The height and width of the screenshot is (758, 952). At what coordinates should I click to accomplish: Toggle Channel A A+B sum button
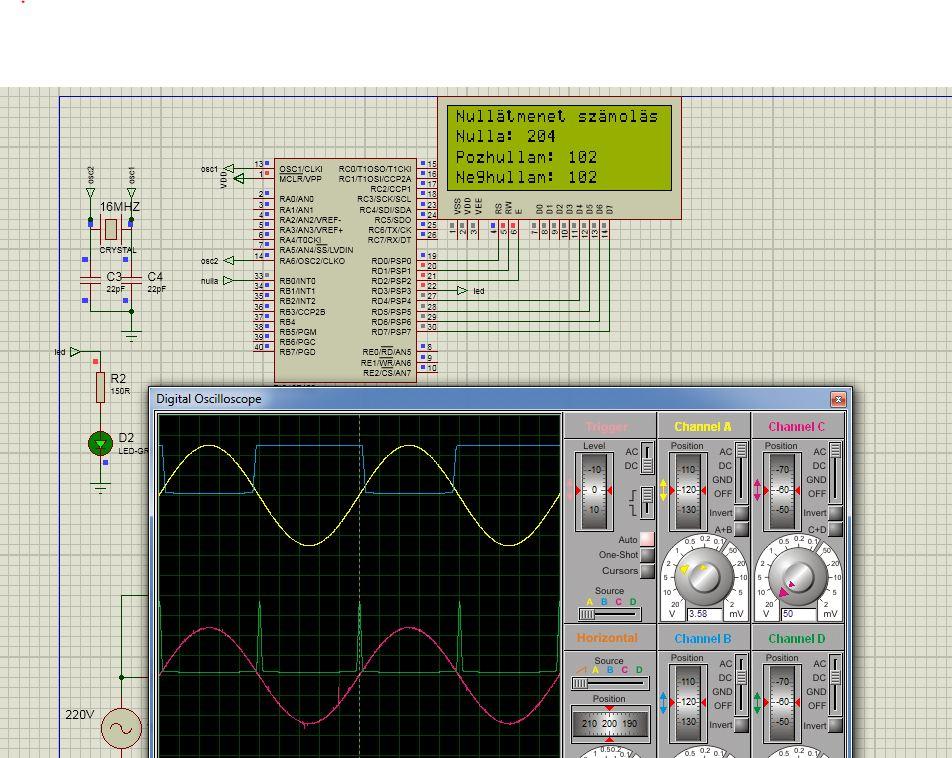click(741, 529)
